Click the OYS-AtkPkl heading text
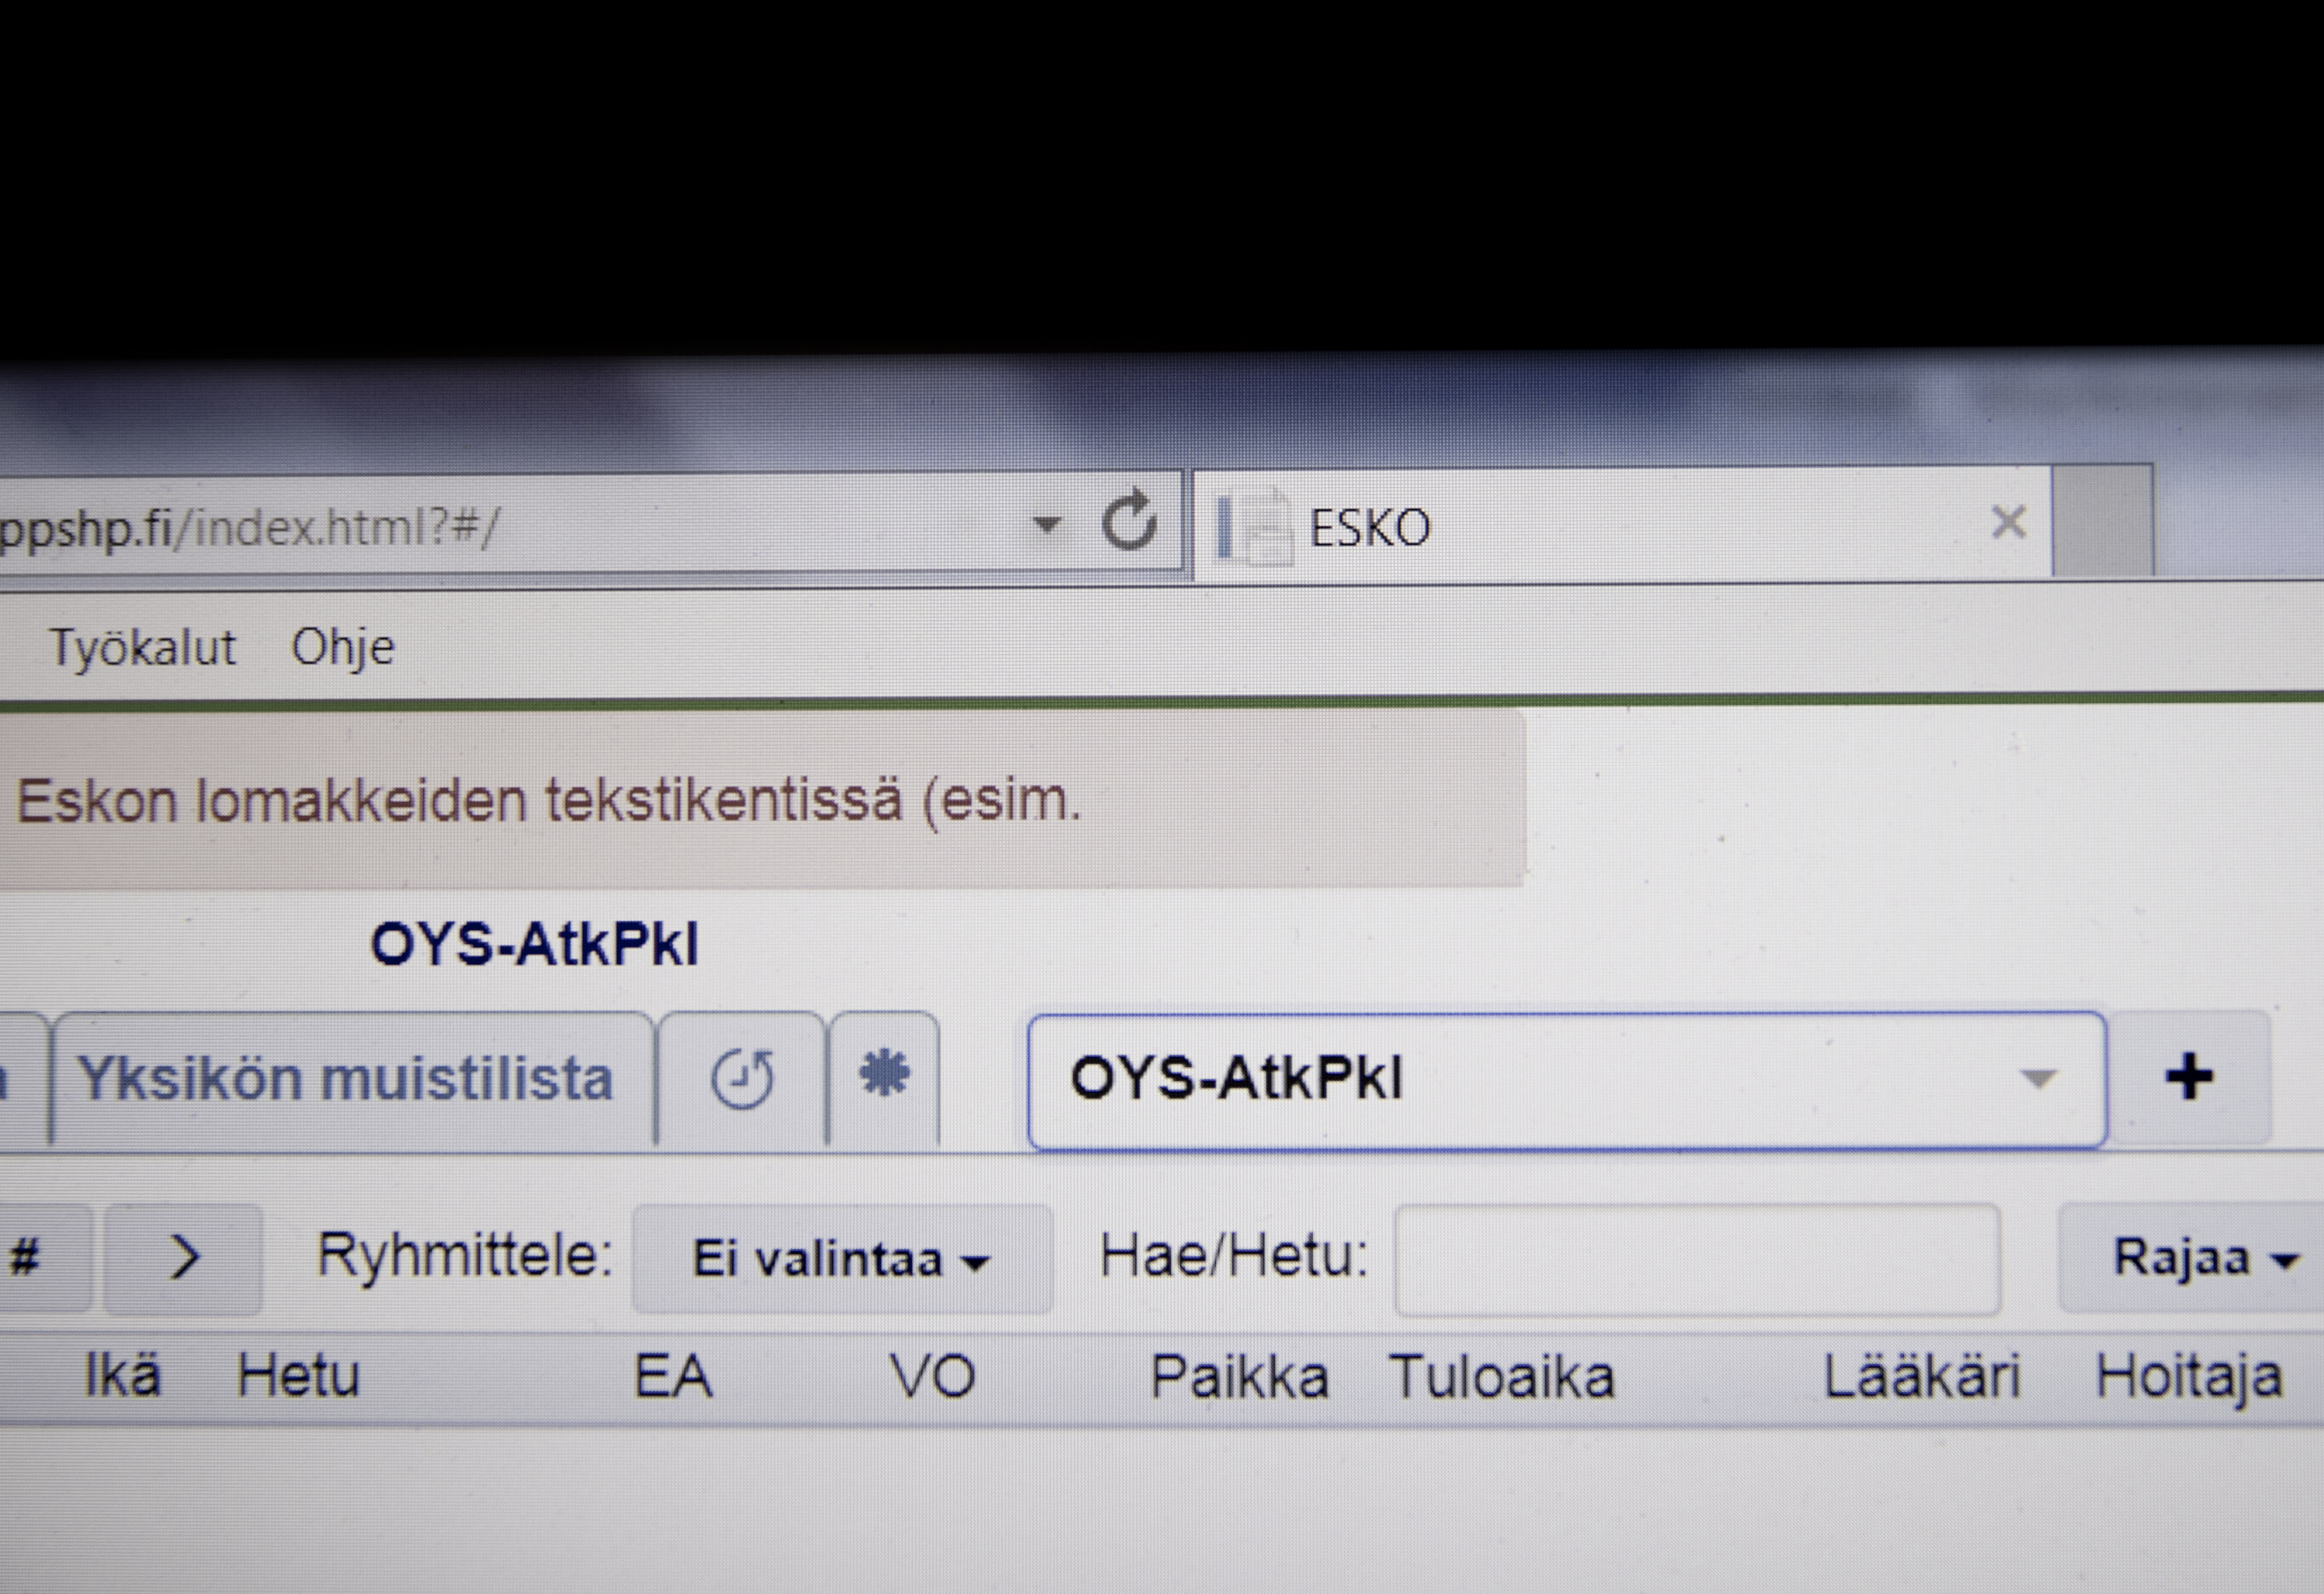 534,944
